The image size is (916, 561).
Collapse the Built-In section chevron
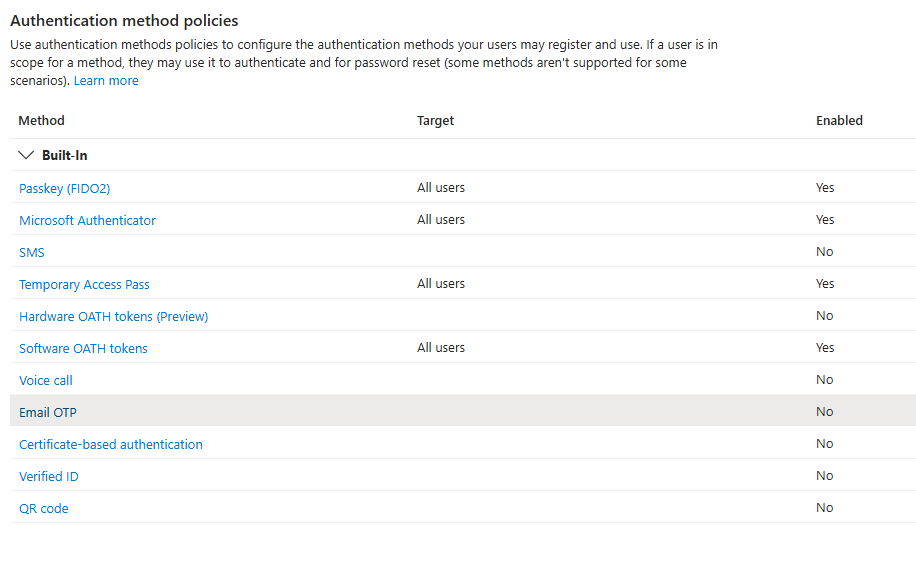click(26, 155)
